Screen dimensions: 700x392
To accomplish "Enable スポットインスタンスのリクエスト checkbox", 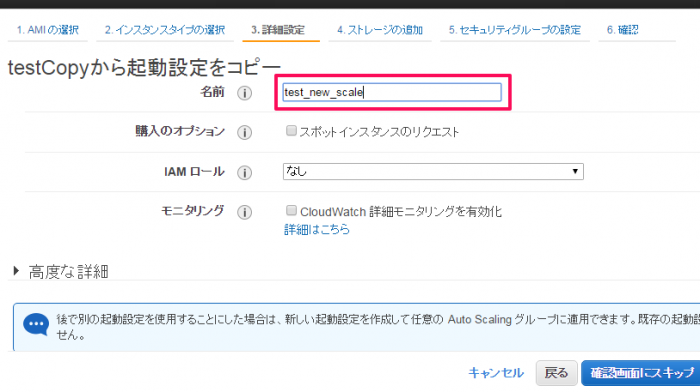I will [x=291, y=130].
